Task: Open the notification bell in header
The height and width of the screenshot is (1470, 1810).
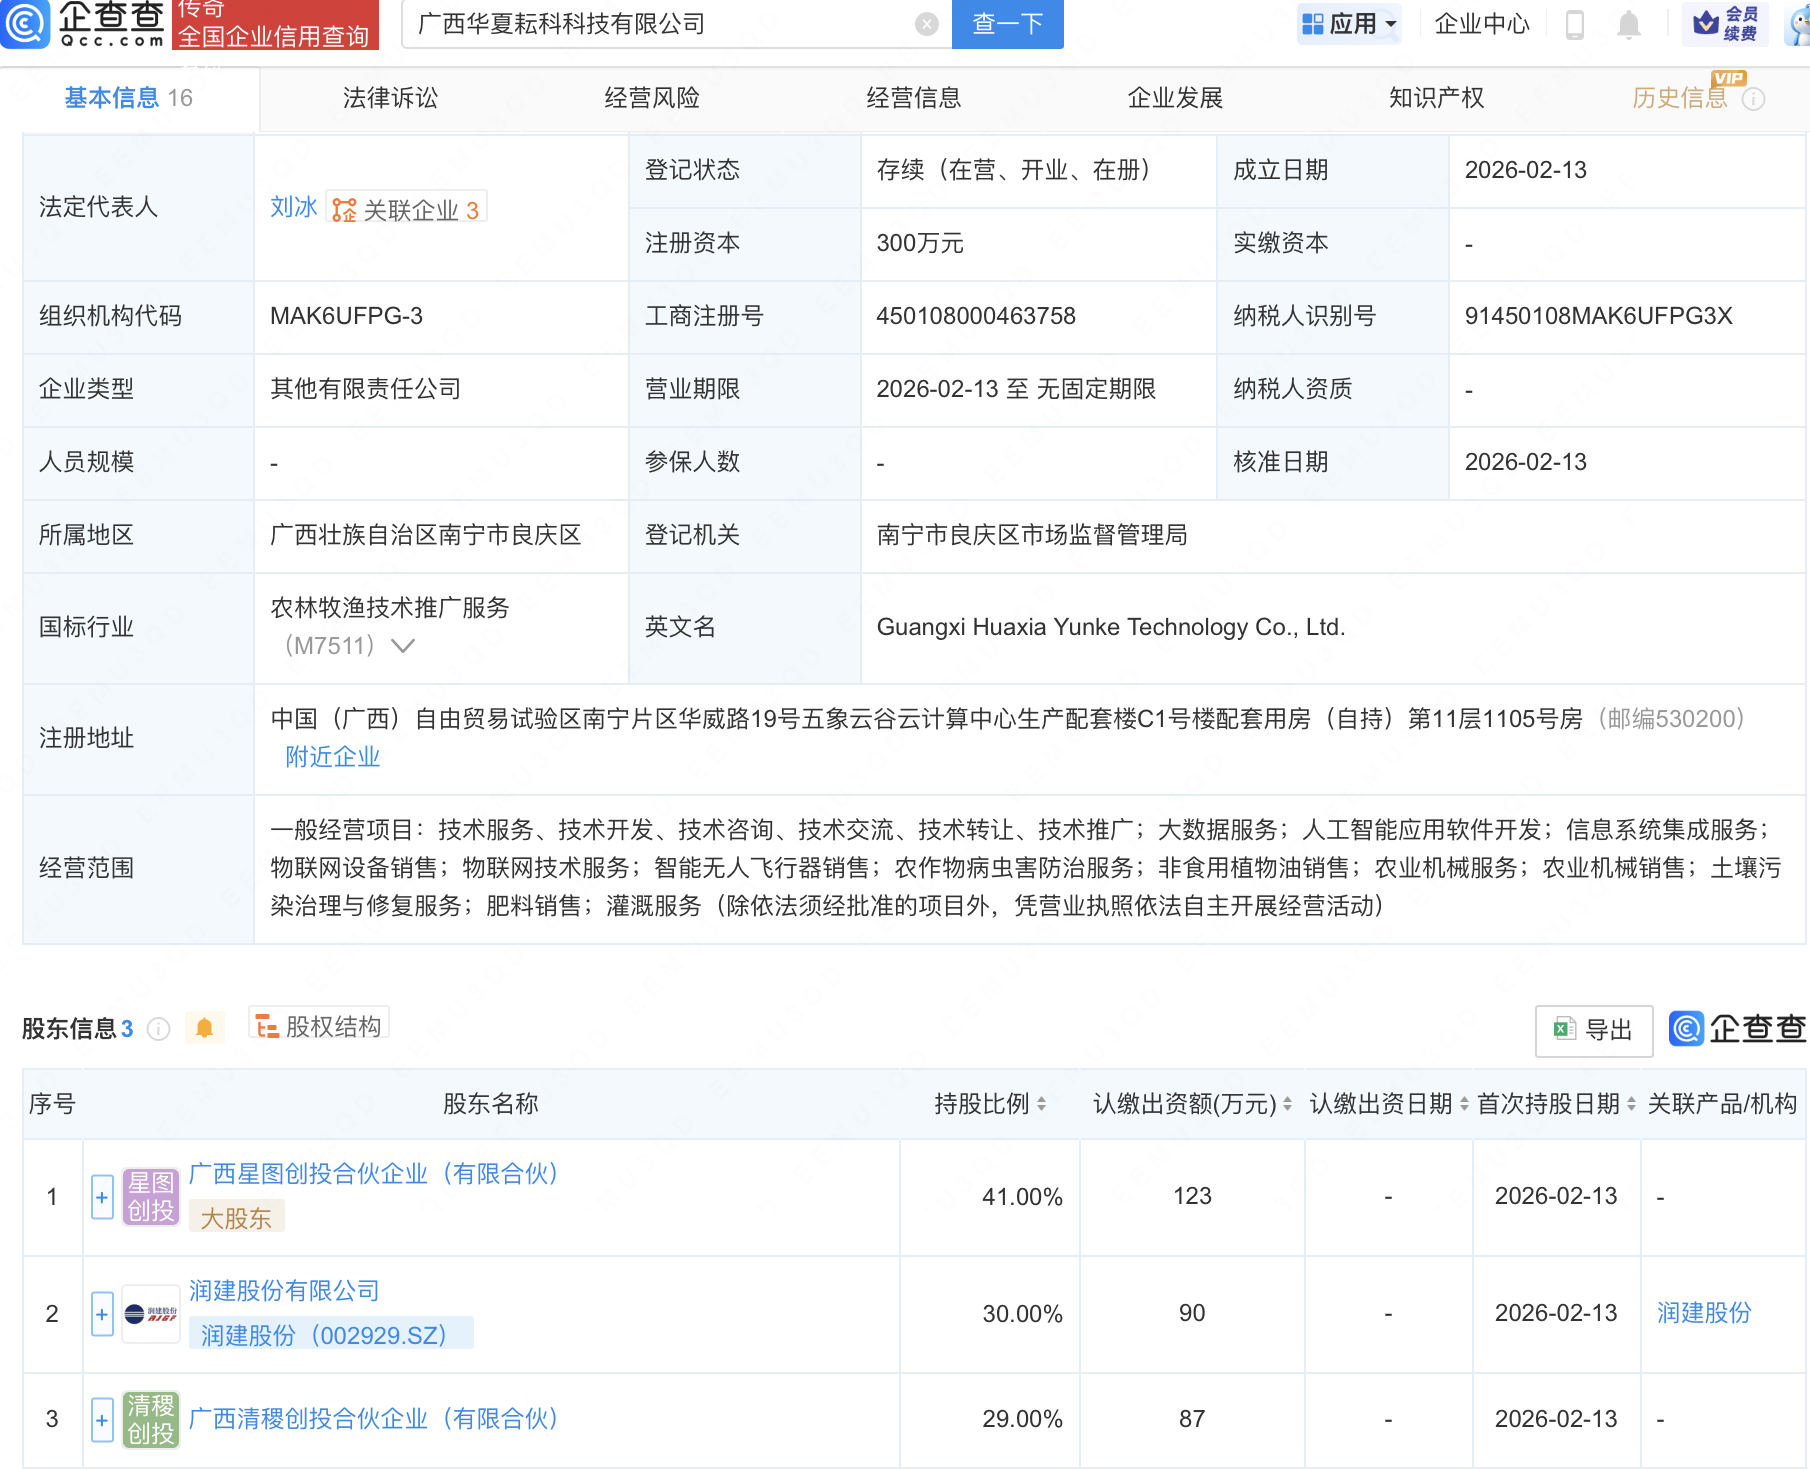Action: [1628, 24]
